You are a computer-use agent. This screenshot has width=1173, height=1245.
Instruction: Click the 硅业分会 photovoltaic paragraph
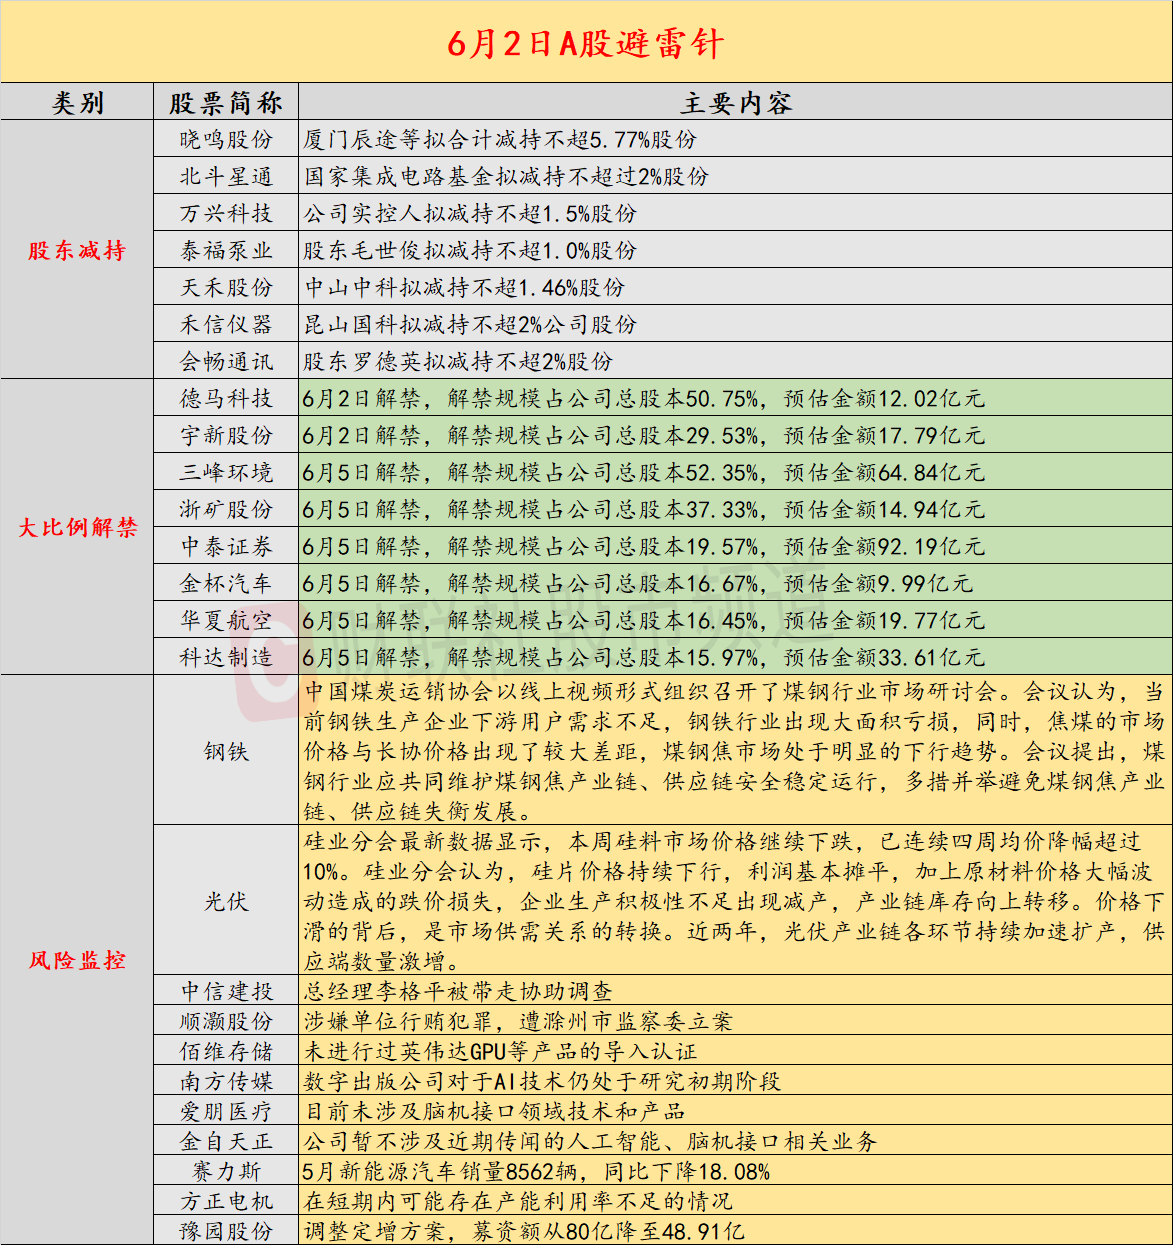pyautogui.click(x=734, y=901)
